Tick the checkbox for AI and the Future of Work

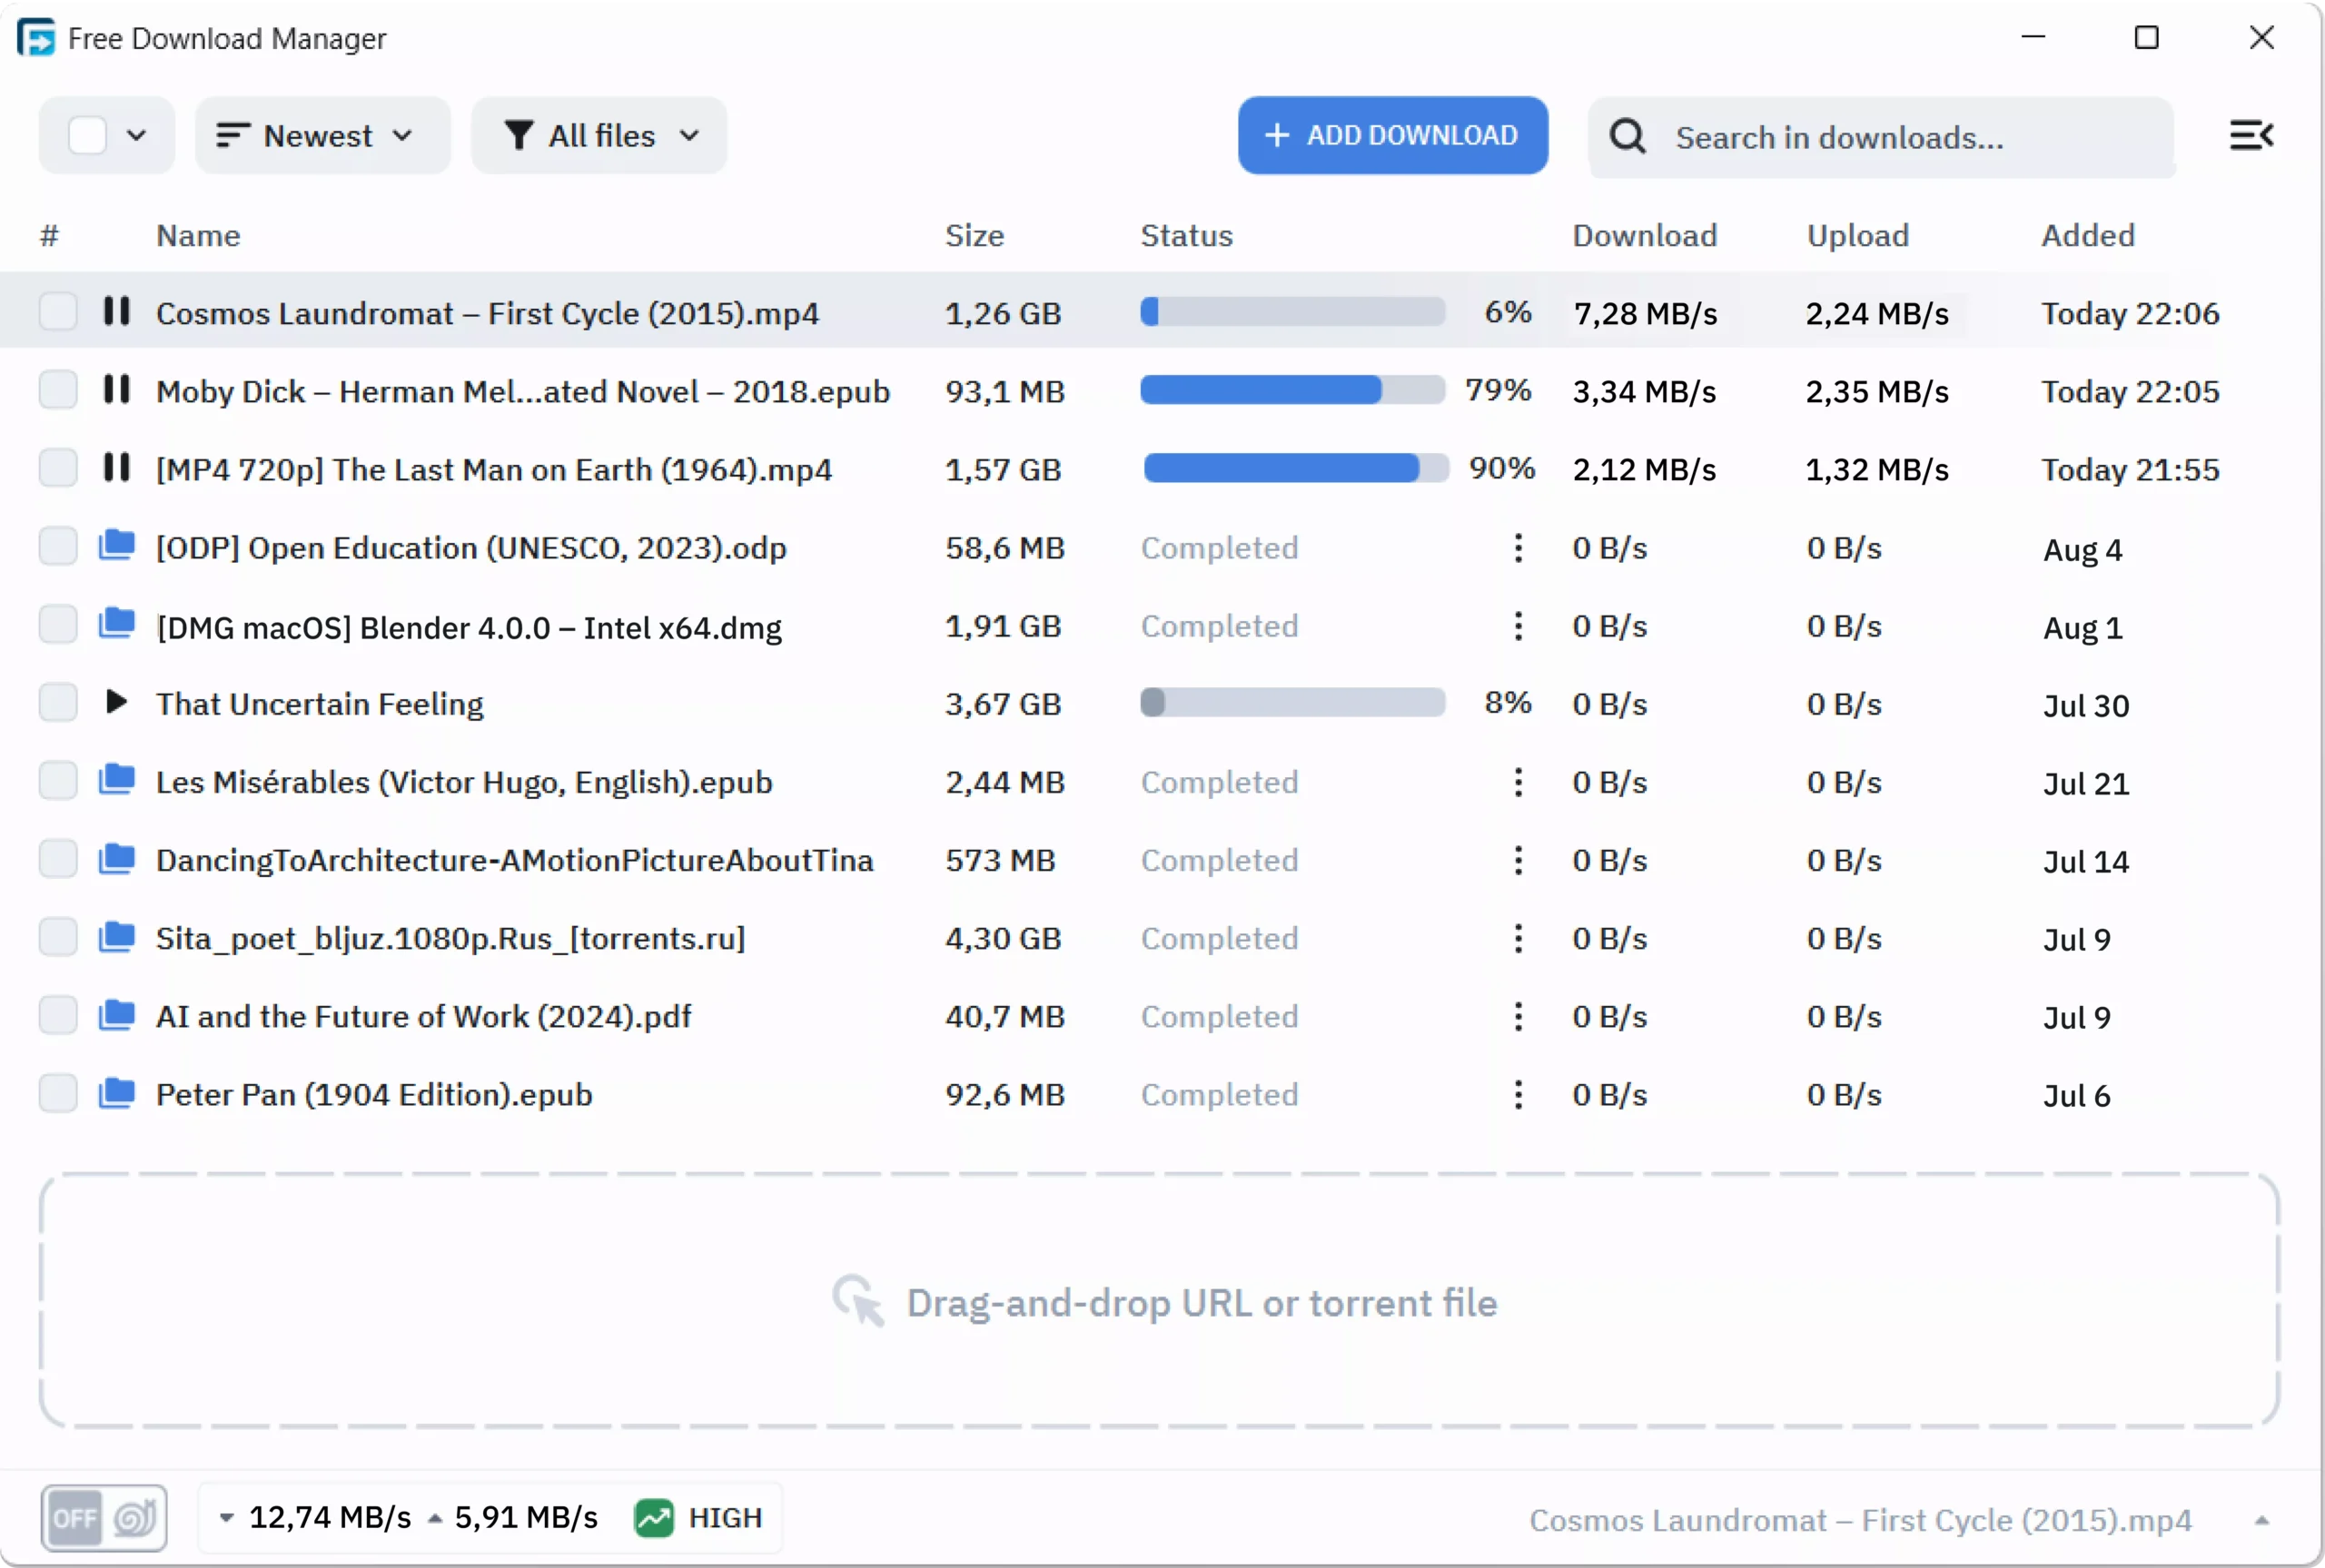tap(57, 1016)
